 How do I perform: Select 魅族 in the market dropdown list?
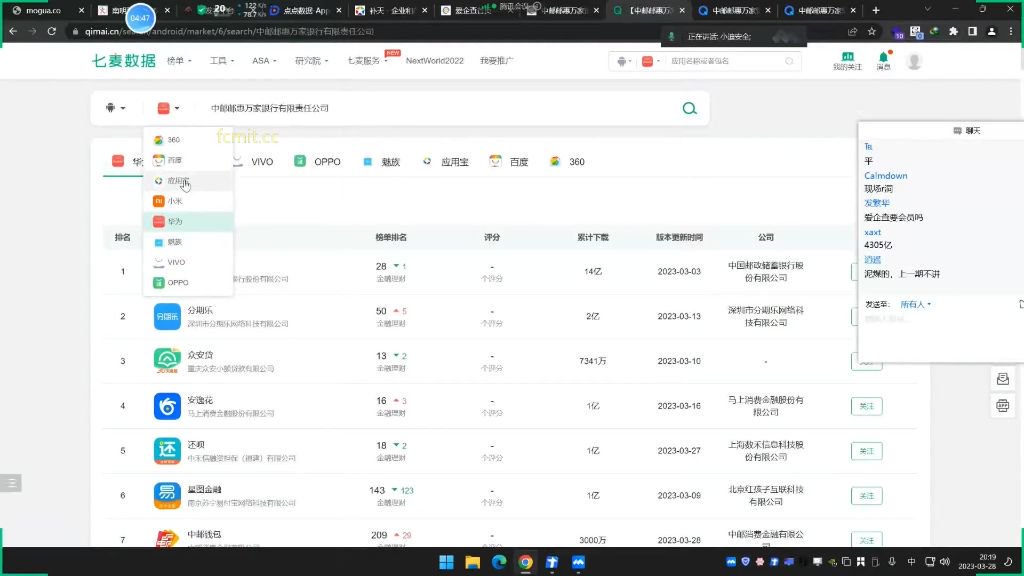pyautogui.click(x=188, y=242)
